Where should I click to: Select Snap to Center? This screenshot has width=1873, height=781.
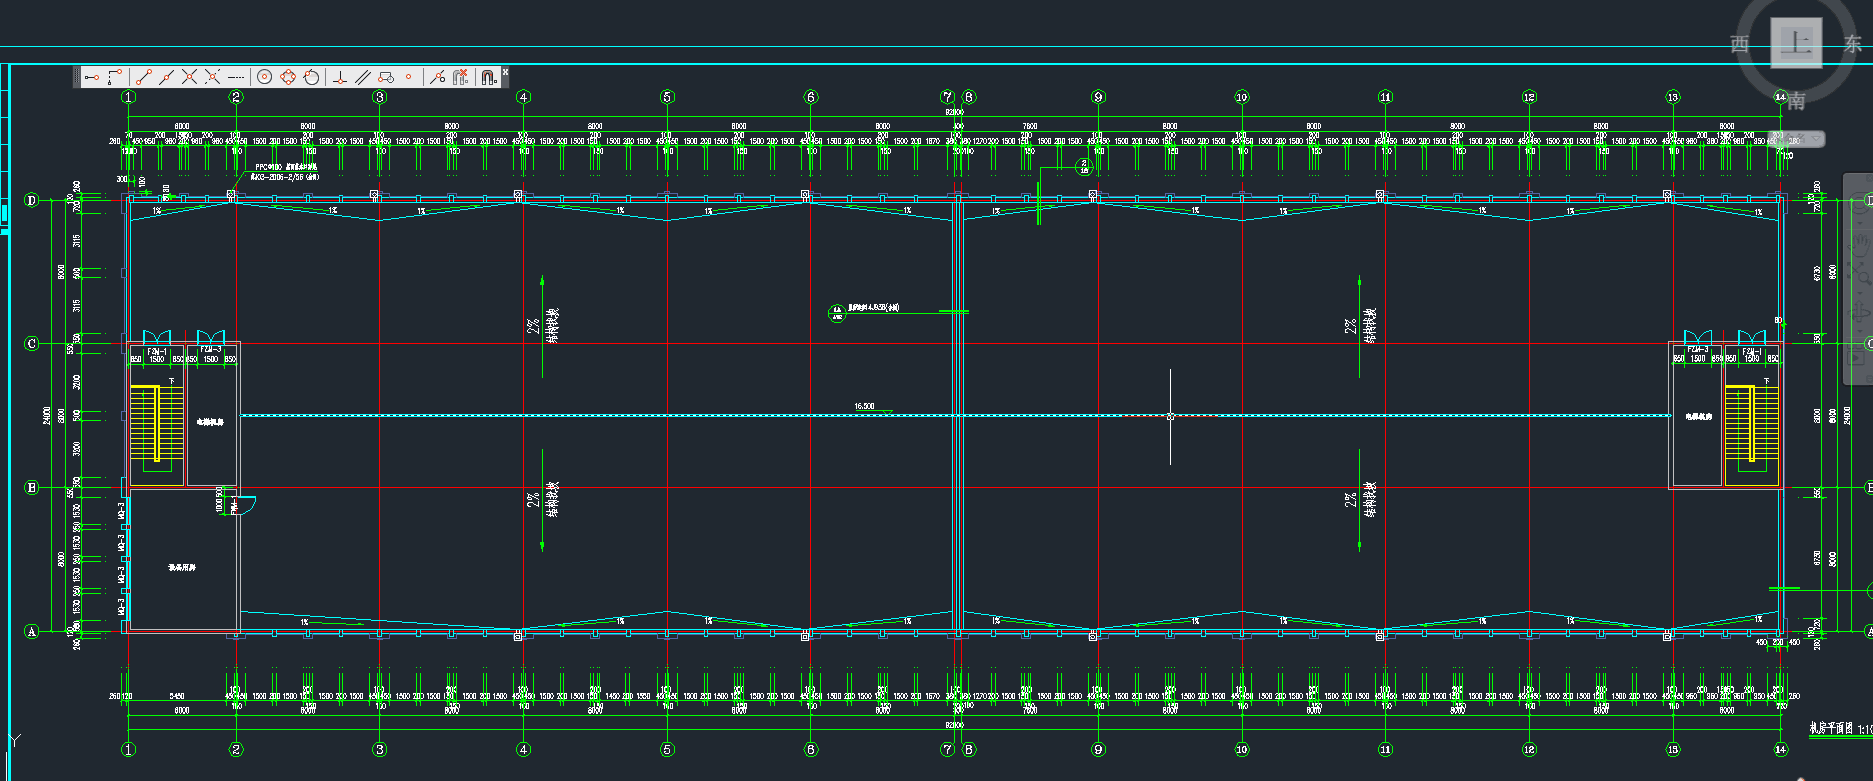click(265, 77)
